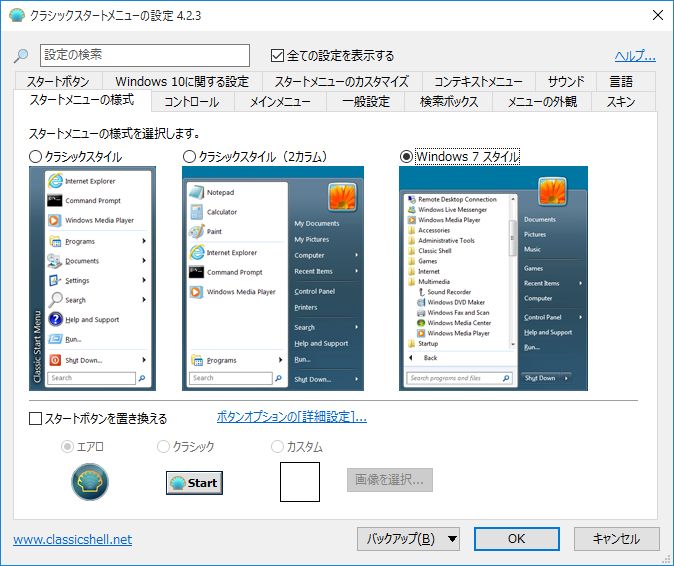Click the classic Start button image

pyautogui.click(x=194, y=482)
